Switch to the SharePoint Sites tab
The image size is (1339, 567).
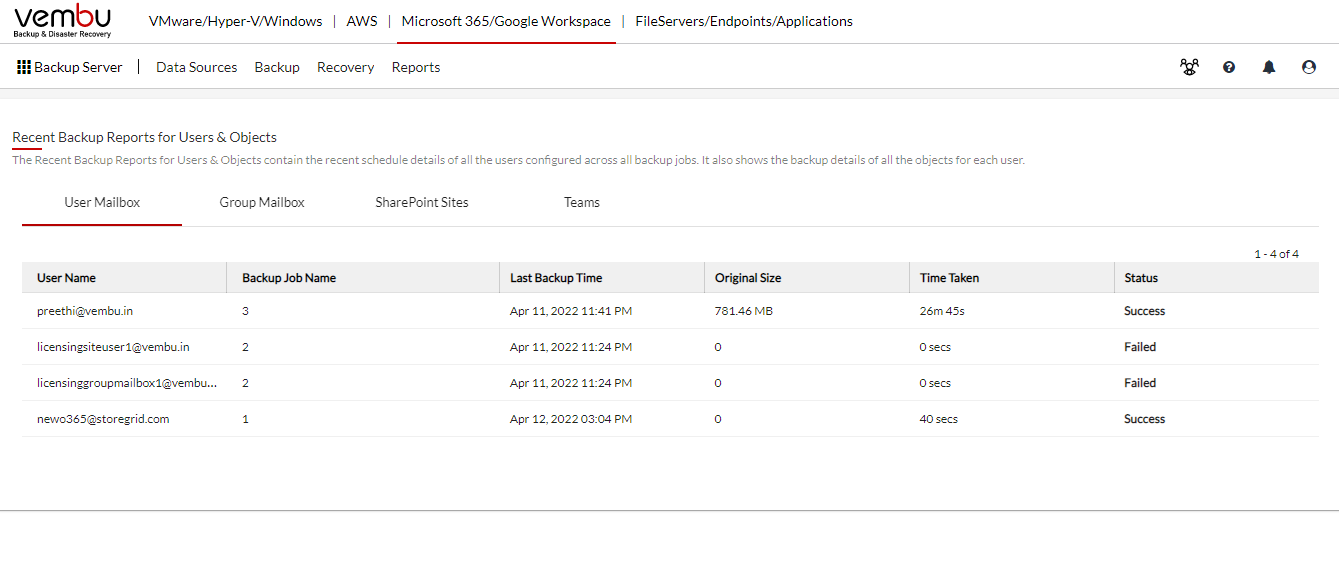pos(422,202)
